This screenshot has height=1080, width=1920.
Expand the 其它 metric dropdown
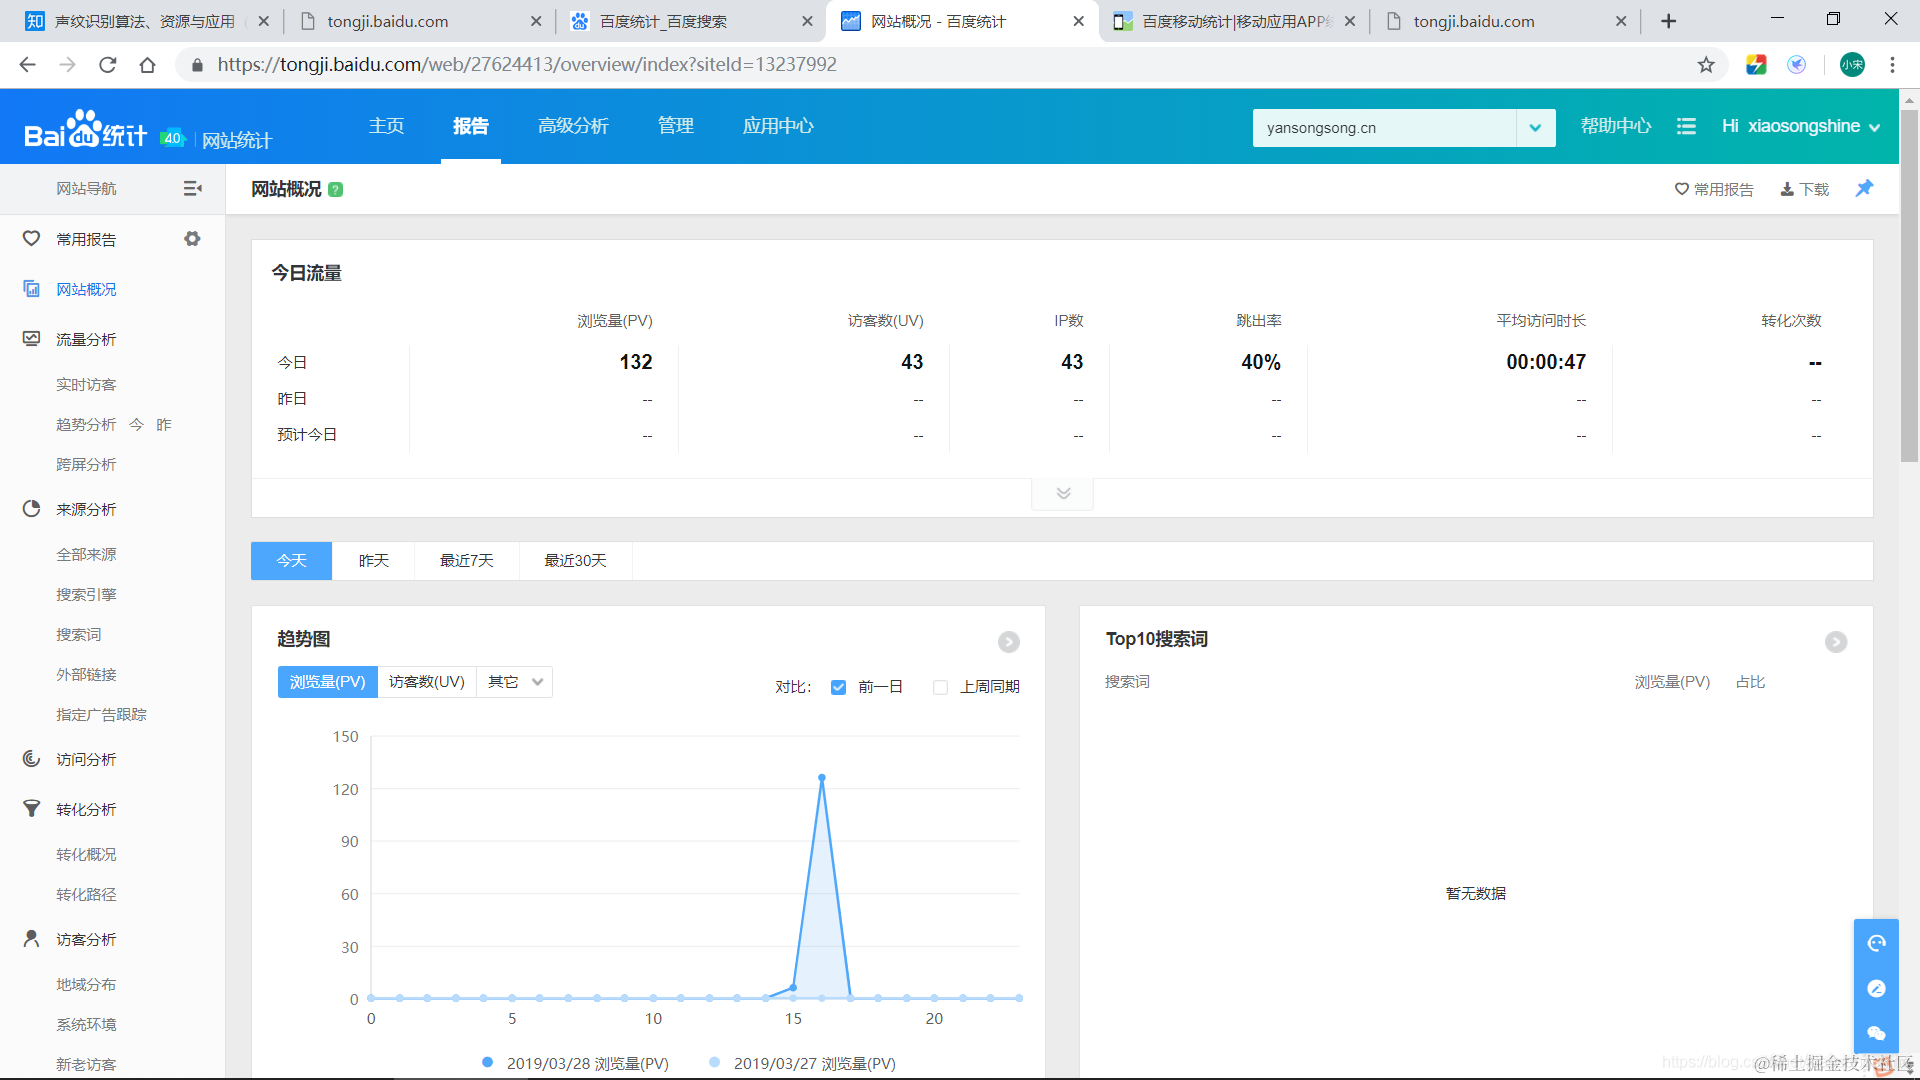tap(514, 682)
